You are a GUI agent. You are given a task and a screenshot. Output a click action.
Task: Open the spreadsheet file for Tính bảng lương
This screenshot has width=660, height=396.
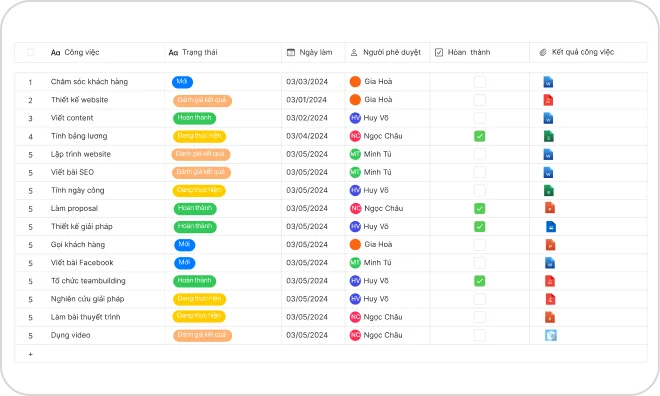[x=548, y=136]
